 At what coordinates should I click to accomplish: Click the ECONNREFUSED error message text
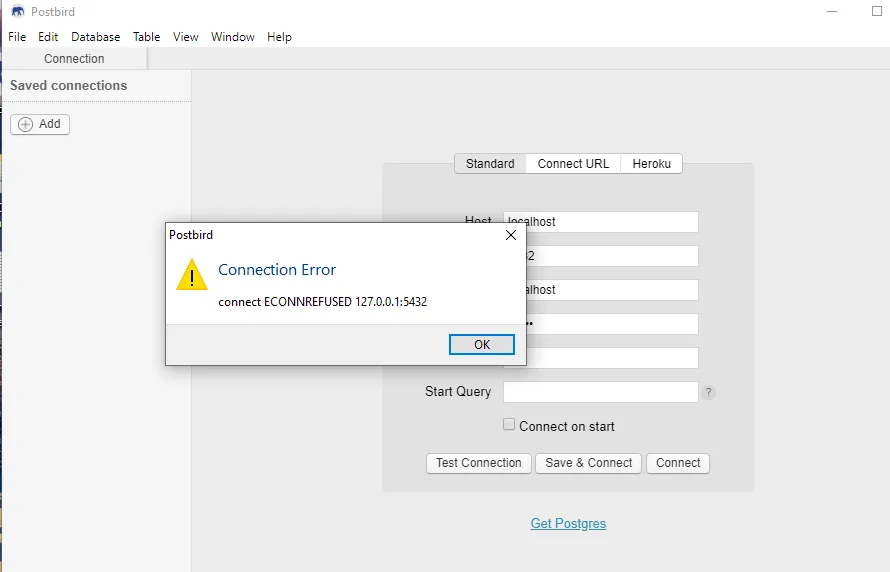322,302
